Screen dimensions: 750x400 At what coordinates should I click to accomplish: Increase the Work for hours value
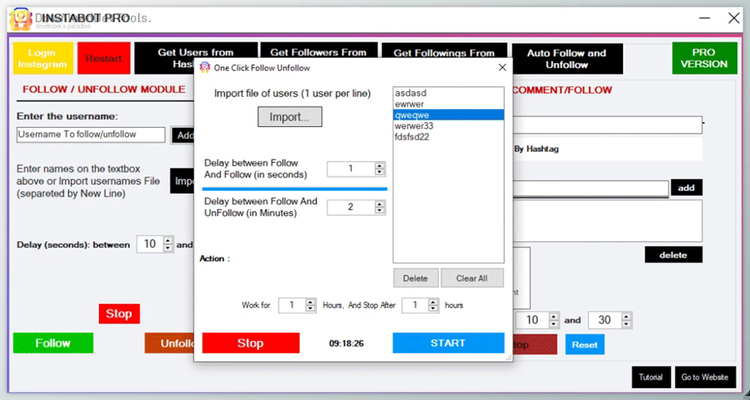click(310, 302)
